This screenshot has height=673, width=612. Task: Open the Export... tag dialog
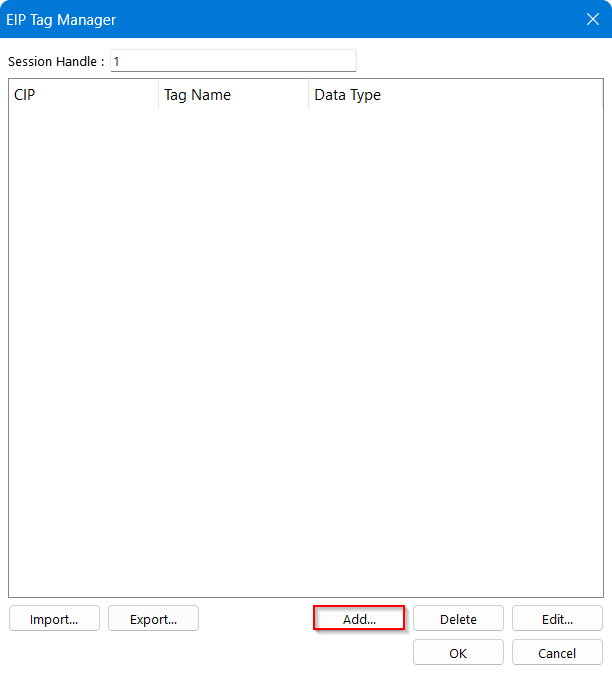click(153, 618)
